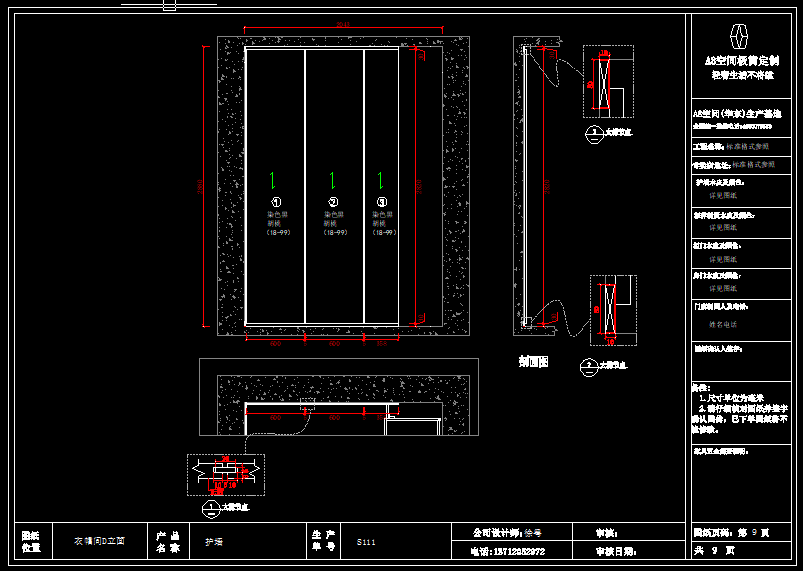
Task: Select the 剖面图 section view label
Action: point(533,362)
